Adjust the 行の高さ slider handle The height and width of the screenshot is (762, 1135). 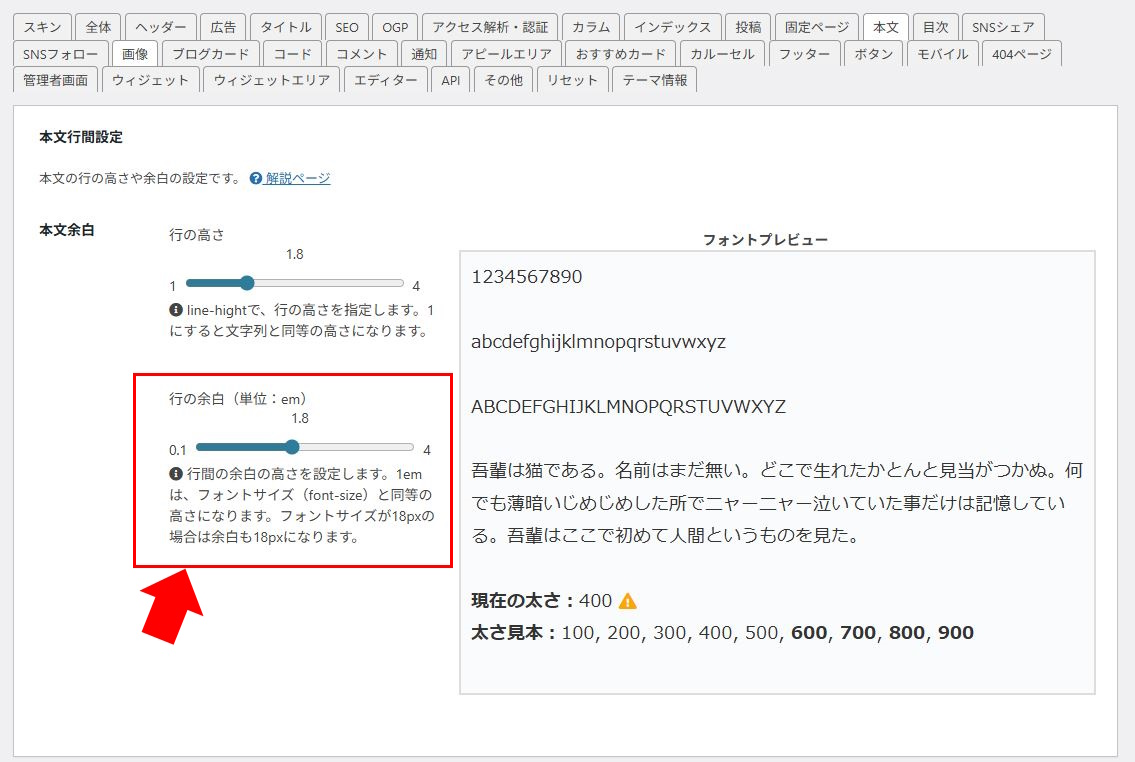click(x=247, y=283)
